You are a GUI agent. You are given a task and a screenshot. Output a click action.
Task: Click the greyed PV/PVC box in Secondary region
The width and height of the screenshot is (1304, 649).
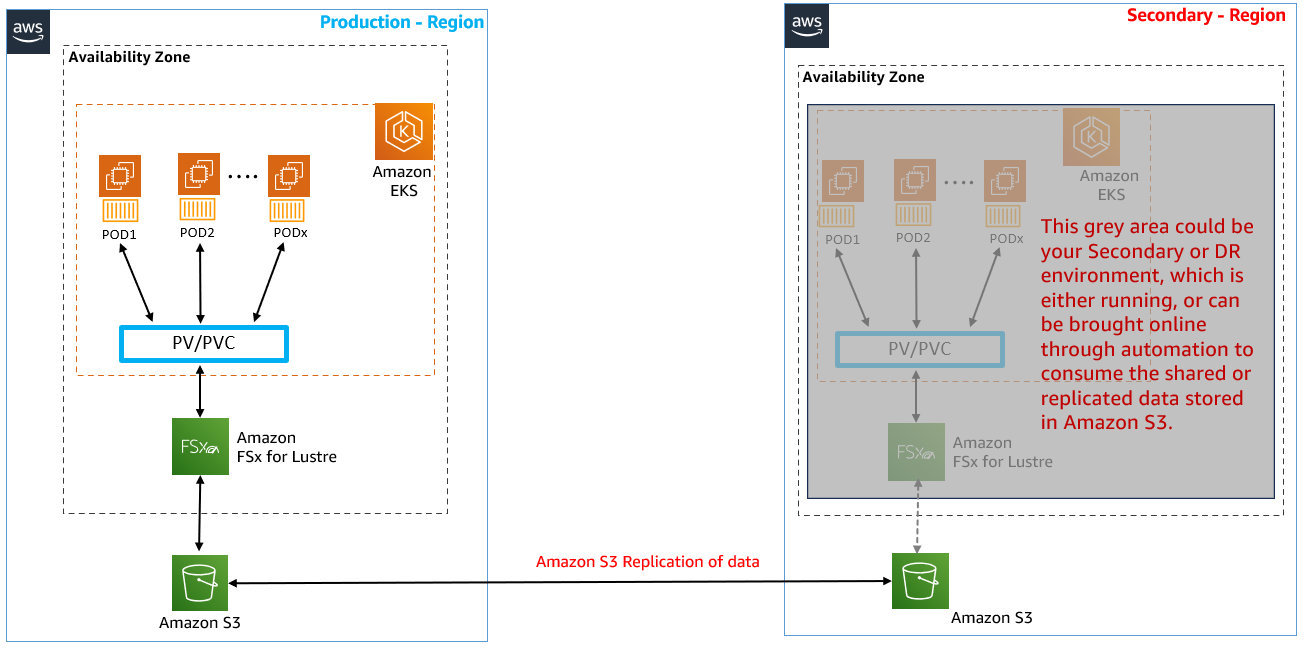point(919,349)
